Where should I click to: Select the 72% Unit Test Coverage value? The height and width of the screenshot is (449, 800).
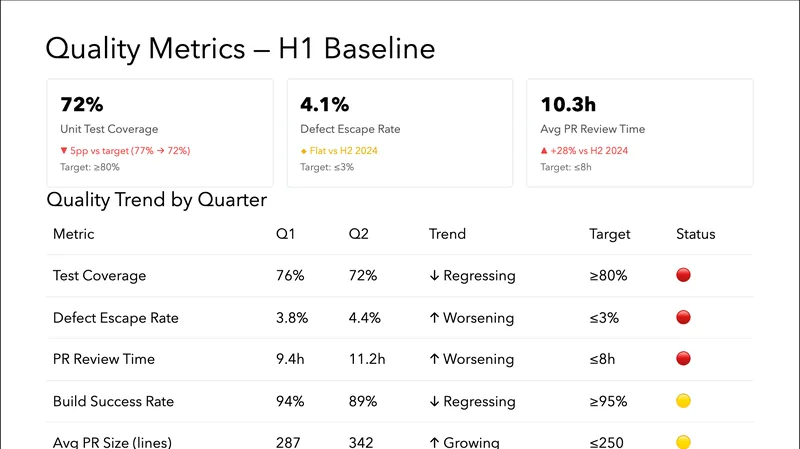pyautogui.click(x=82, y=104)
